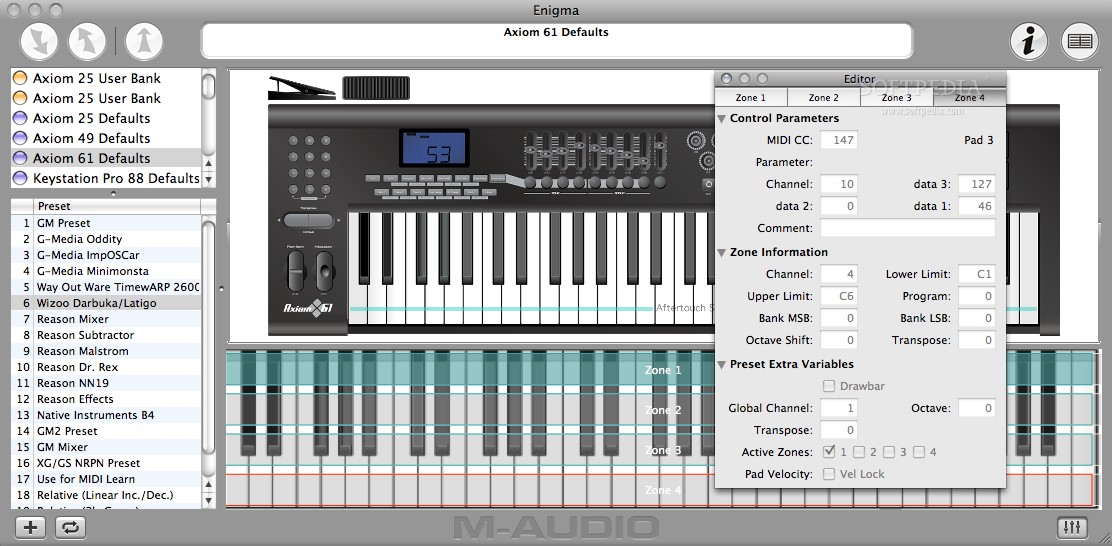Select Reason NN19 preset

coord(106,383)
